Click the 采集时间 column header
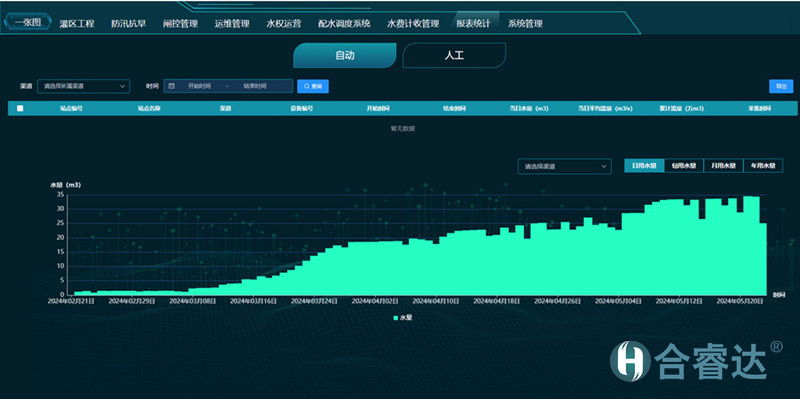Viewport: 800px width, 399px height. [759, 108]
